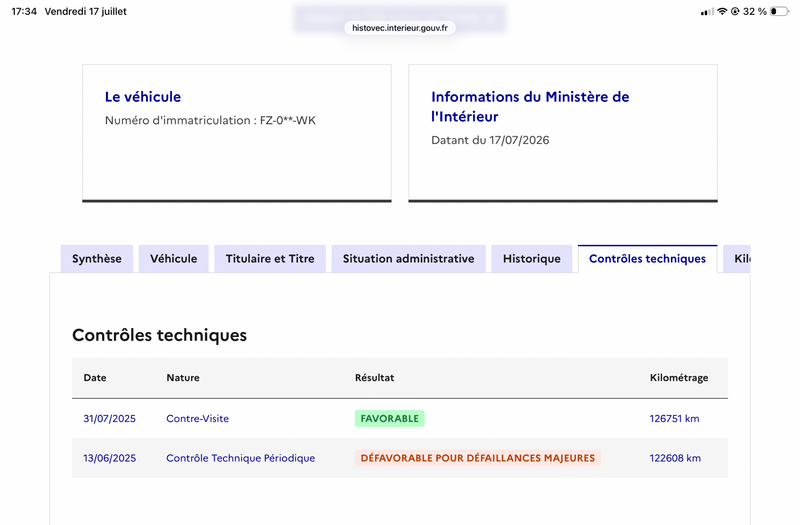Click the 126751 km mileage value
The image size is (800, 525).
point(674,418)
